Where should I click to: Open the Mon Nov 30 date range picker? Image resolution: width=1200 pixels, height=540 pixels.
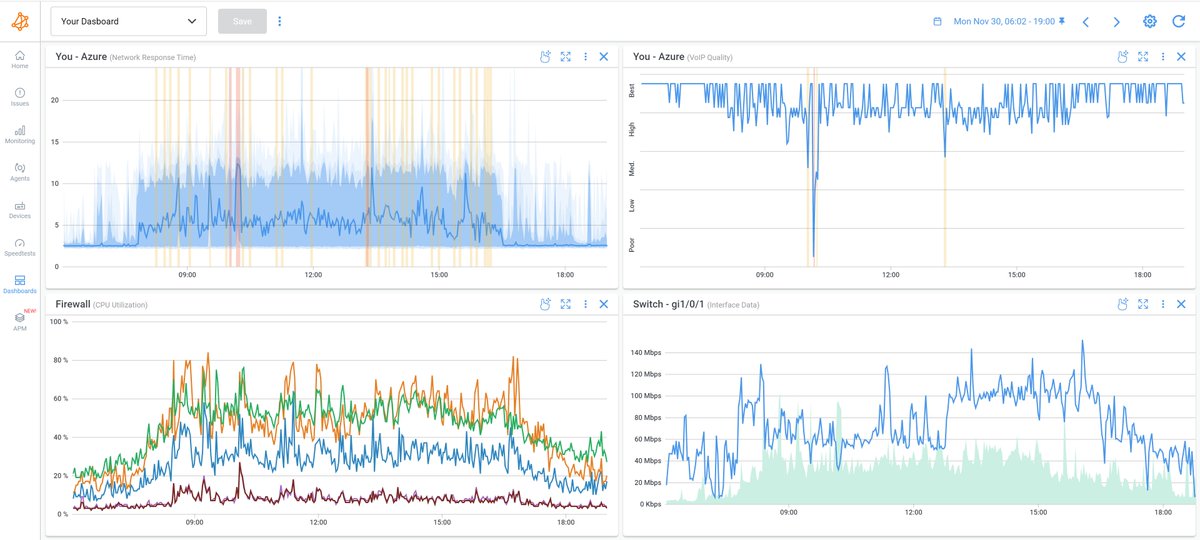tap(1003, 21)
